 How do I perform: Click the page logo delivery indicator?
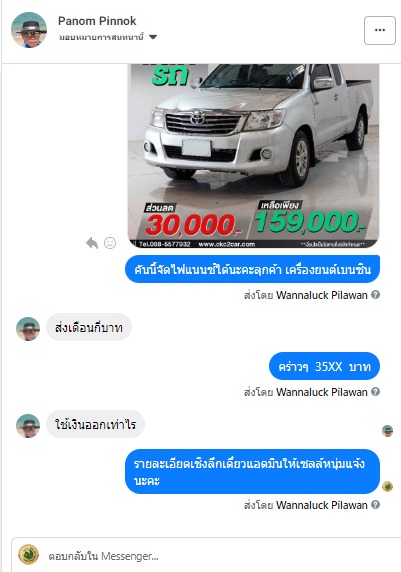(387, 486)
